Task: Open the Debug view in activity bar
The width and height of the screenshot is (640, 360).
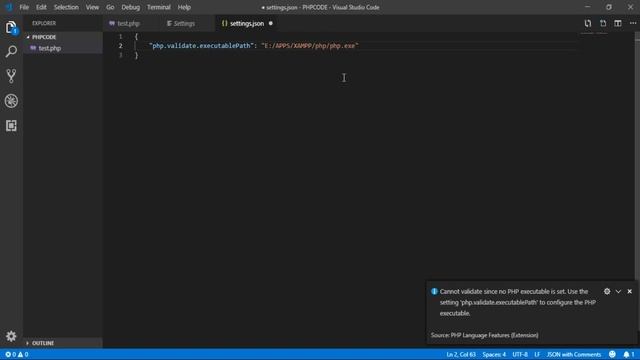Action: tap(11, 101)
